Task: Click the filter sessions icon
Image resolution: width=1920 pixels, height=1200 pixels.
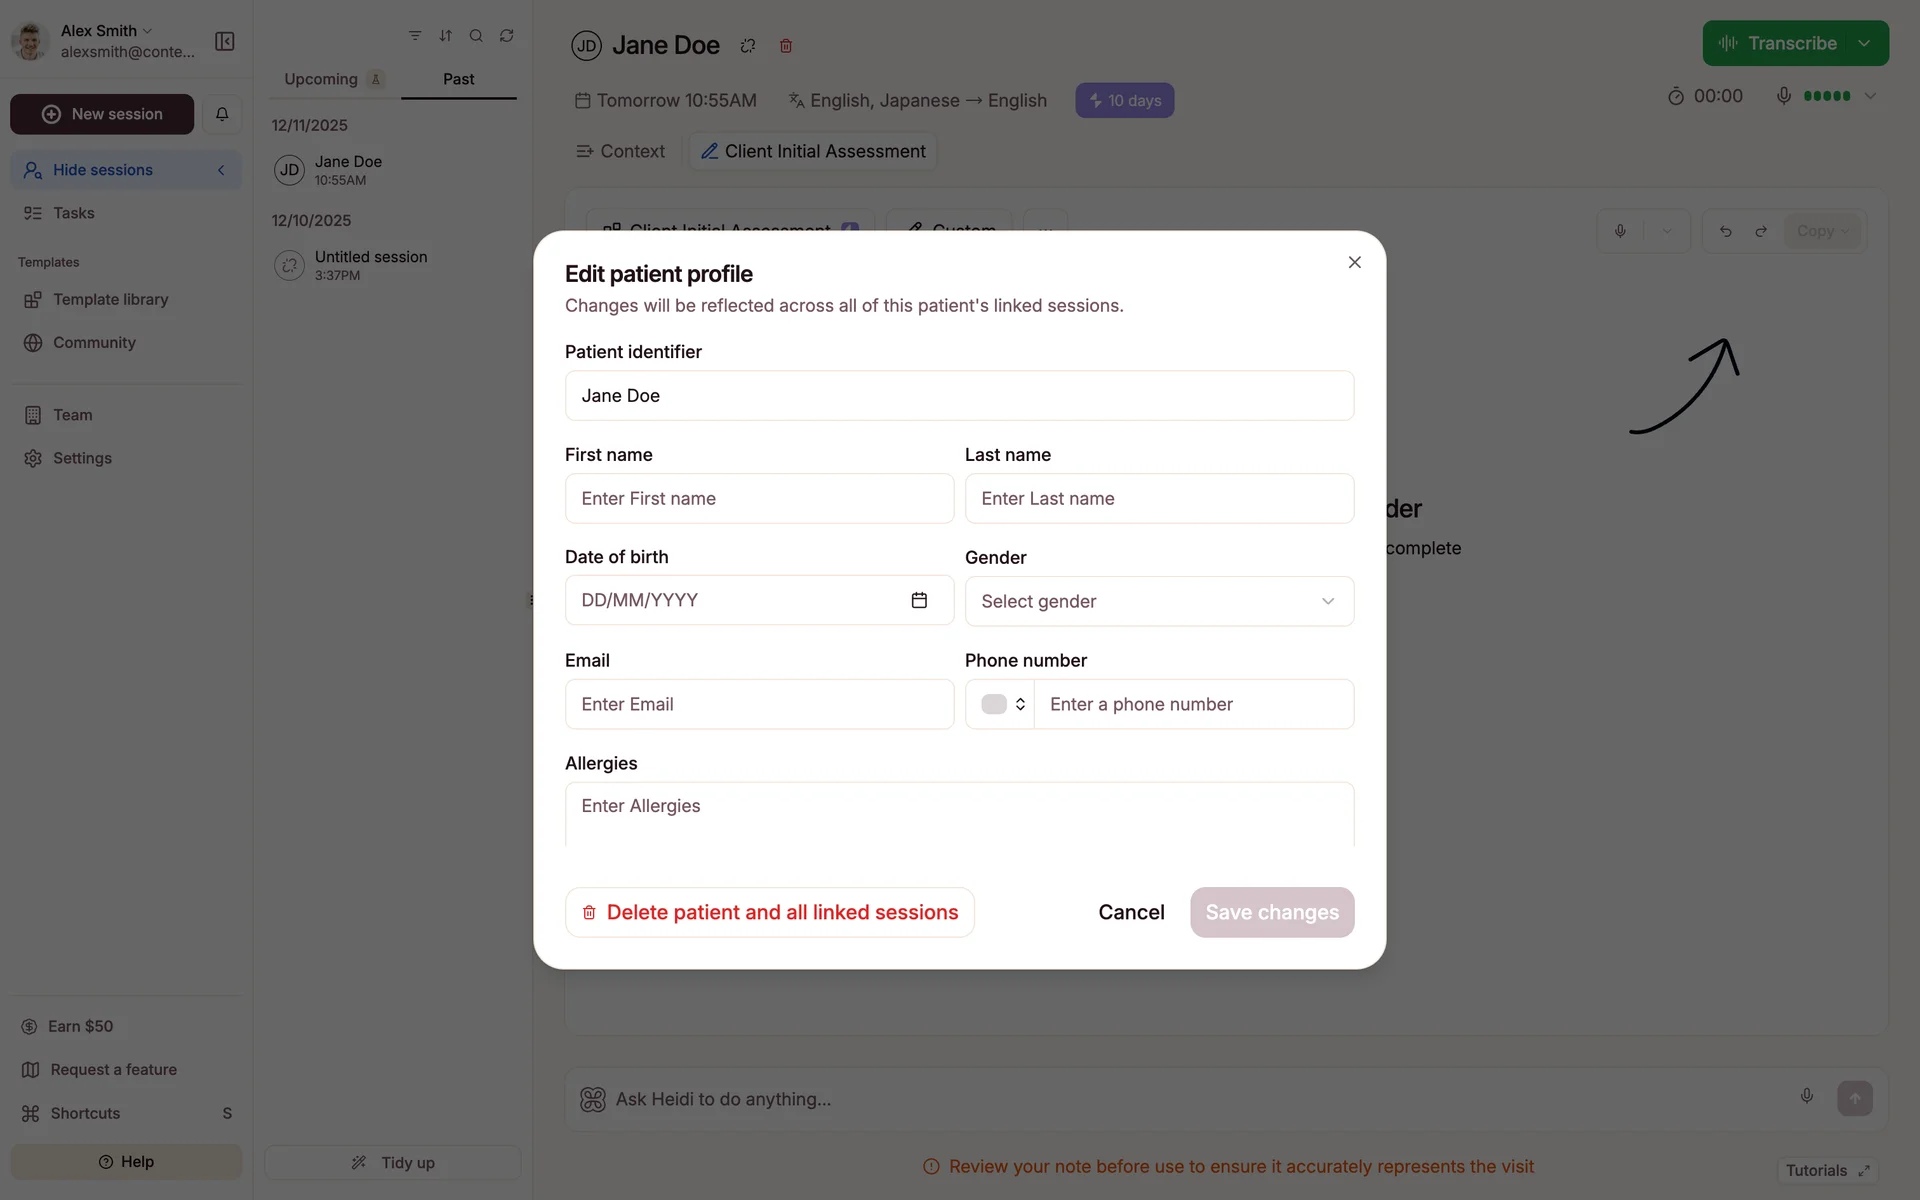Action: pyautogui.click(x=415, y=36)
